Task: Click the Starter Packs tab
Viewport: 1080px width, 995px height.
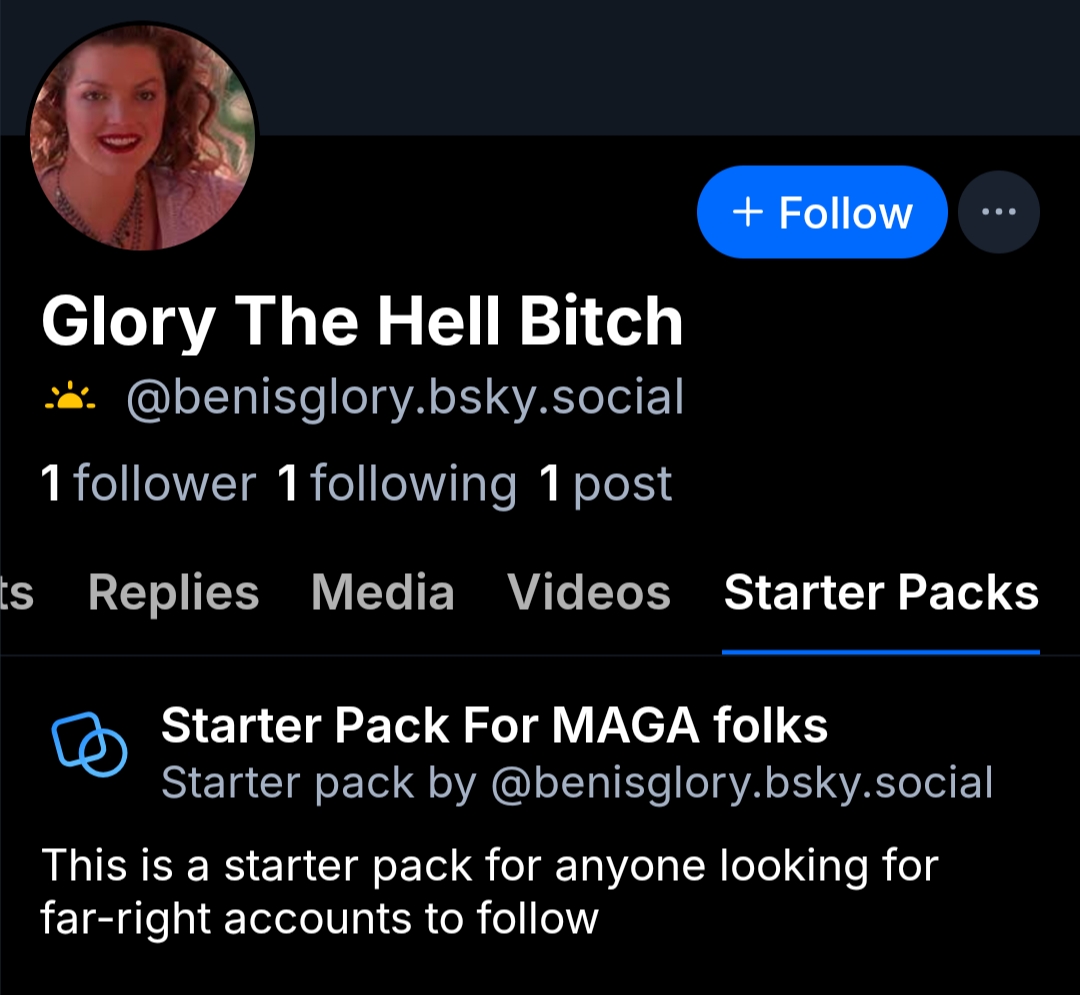Action: pyautogui.click(x=881, y=593)
